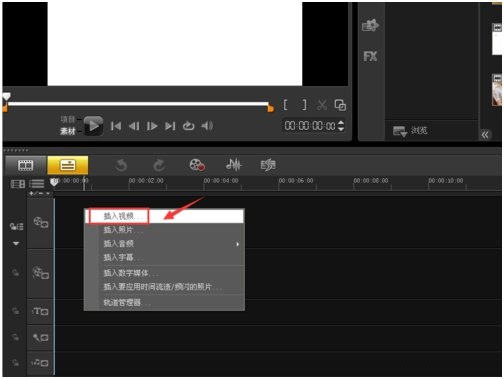Choose 插入数字媒体... from the context menu

(164, 273)
